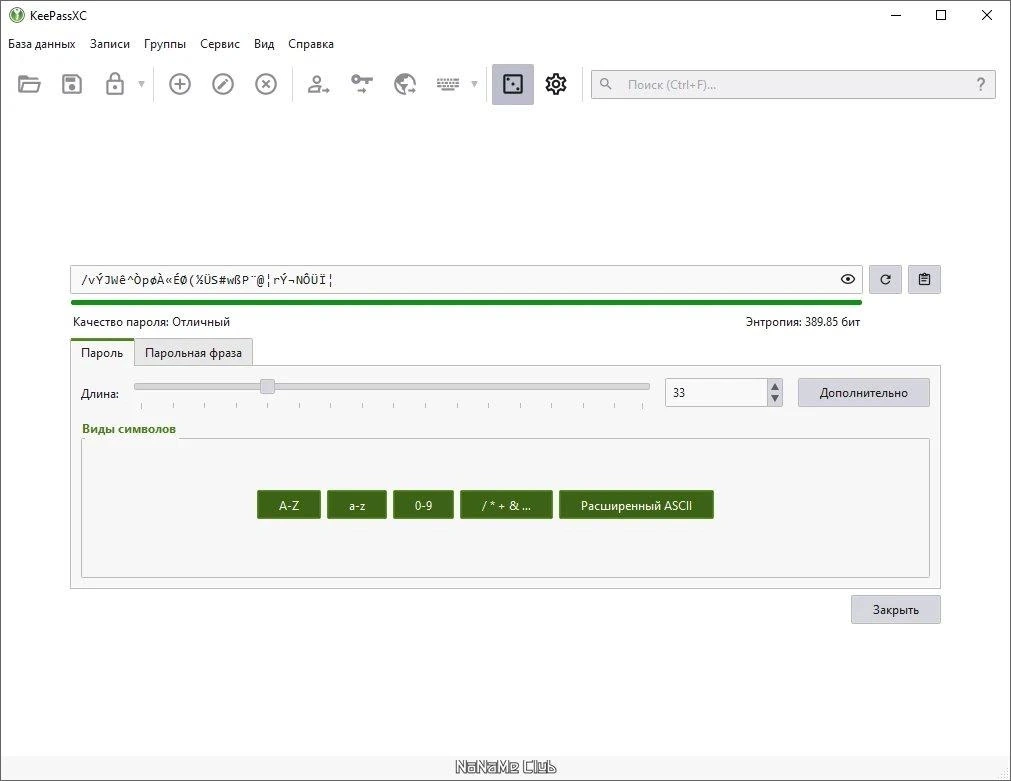Click the Длина length slider handle

(268, 386)
